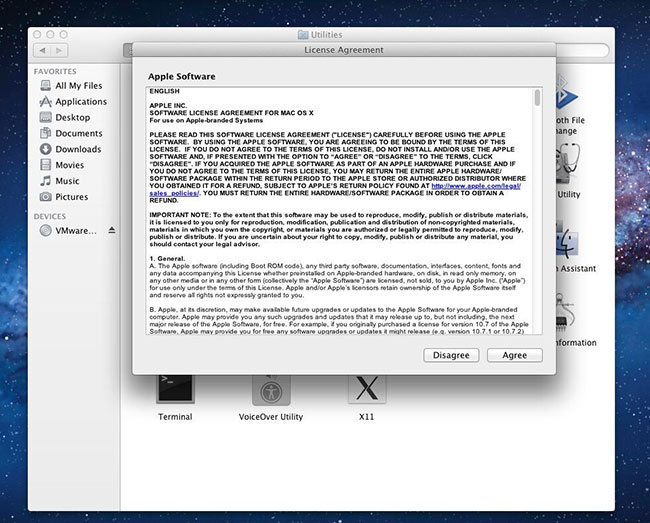Eject the VMware device
Viewport: 650px width, 523px height.
pyautogui.click(x=112, y=230)
